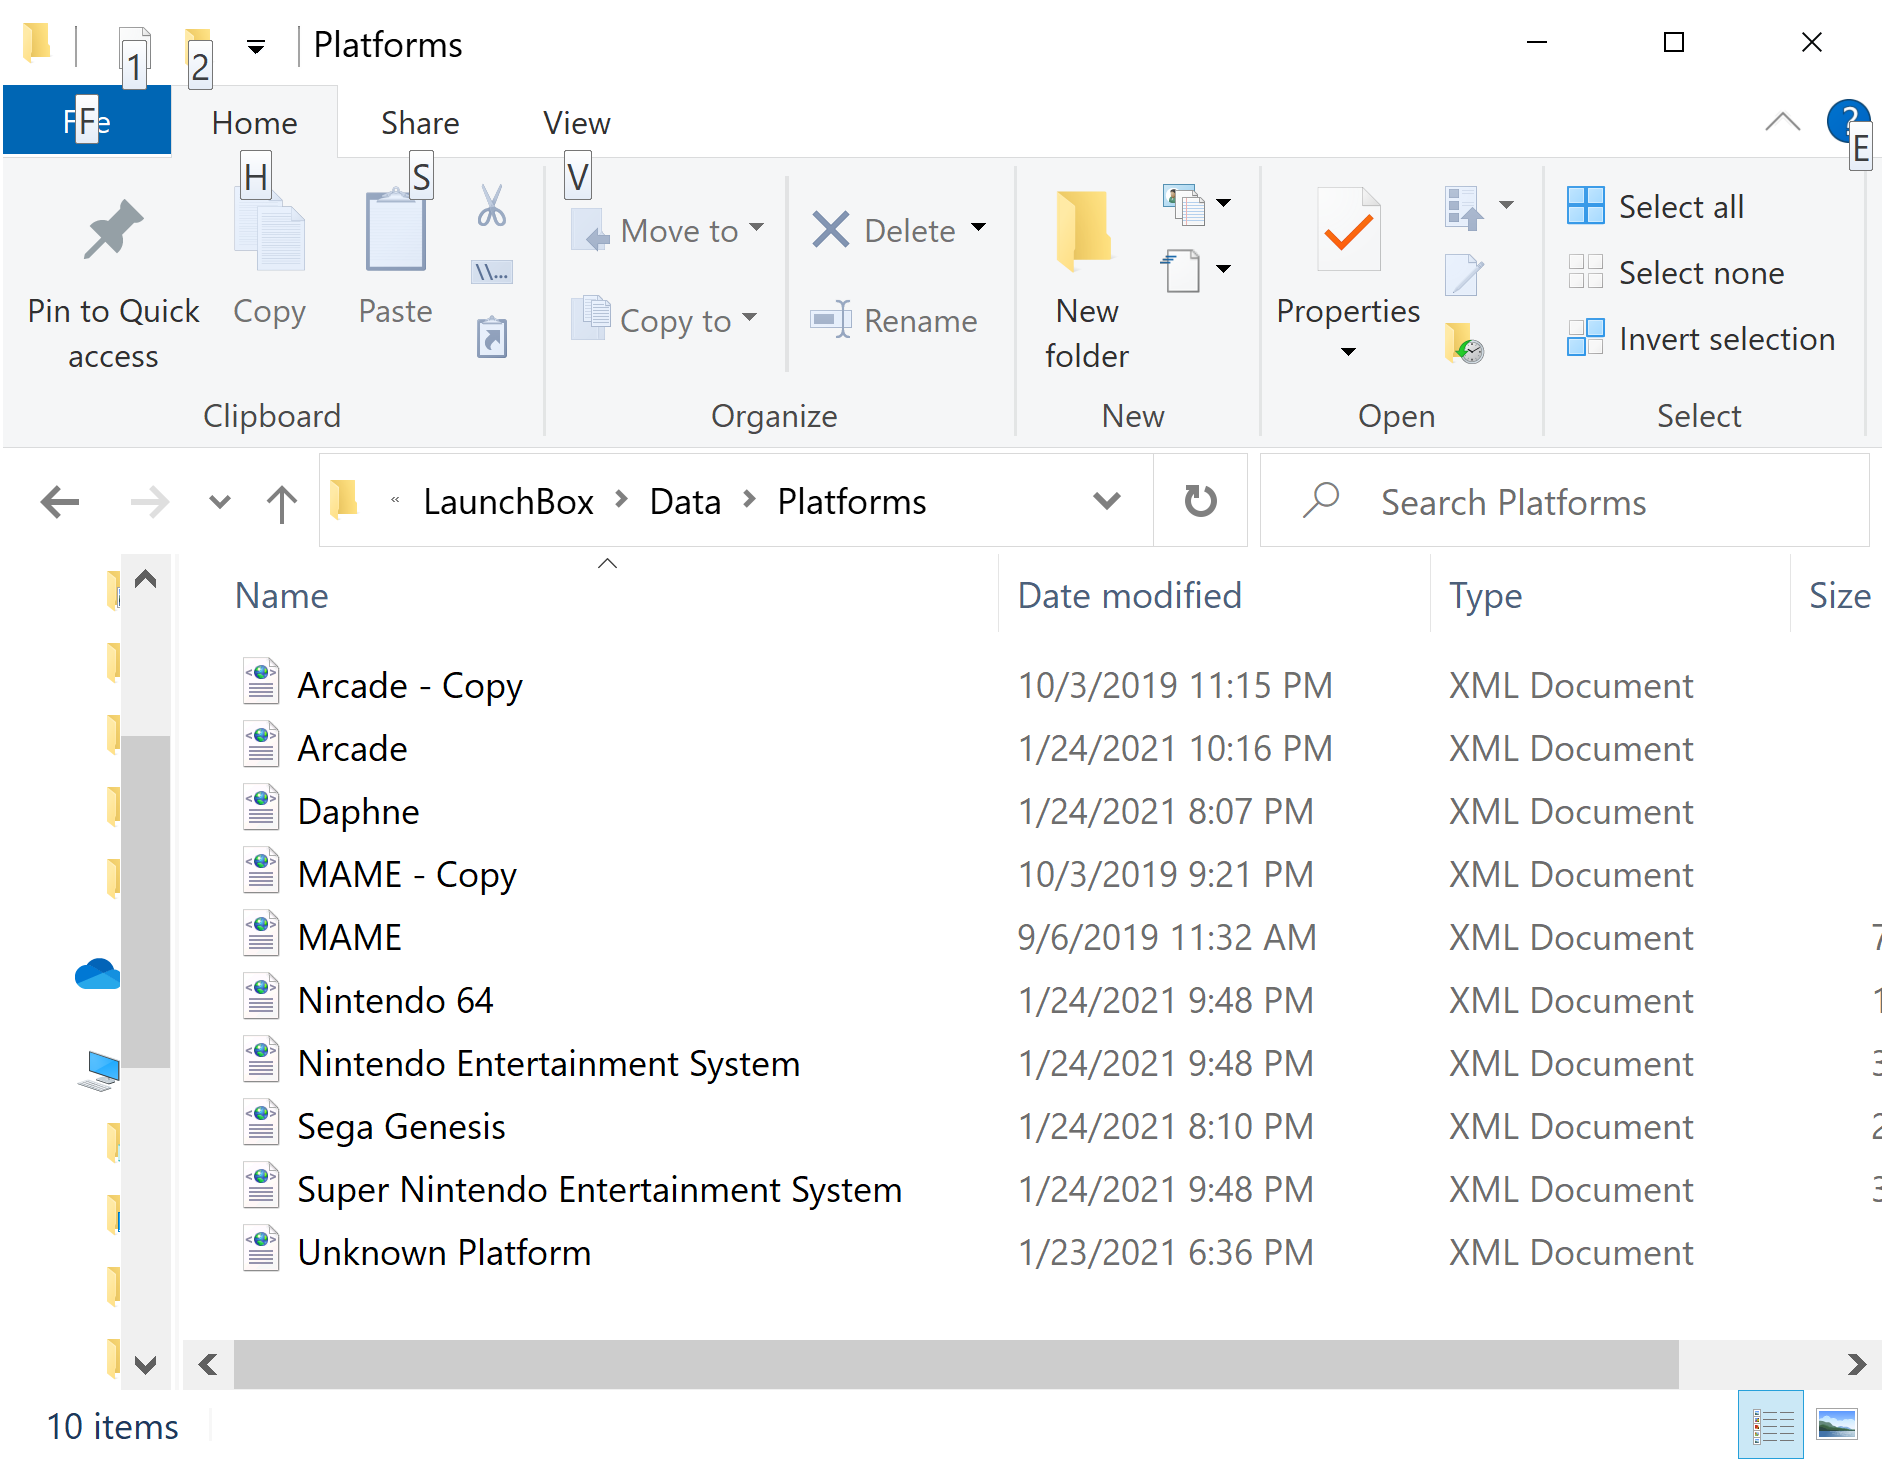The image size is (1885, 1462).
Task: Click the Pin to Quick access icon
Action: point(113,230)
